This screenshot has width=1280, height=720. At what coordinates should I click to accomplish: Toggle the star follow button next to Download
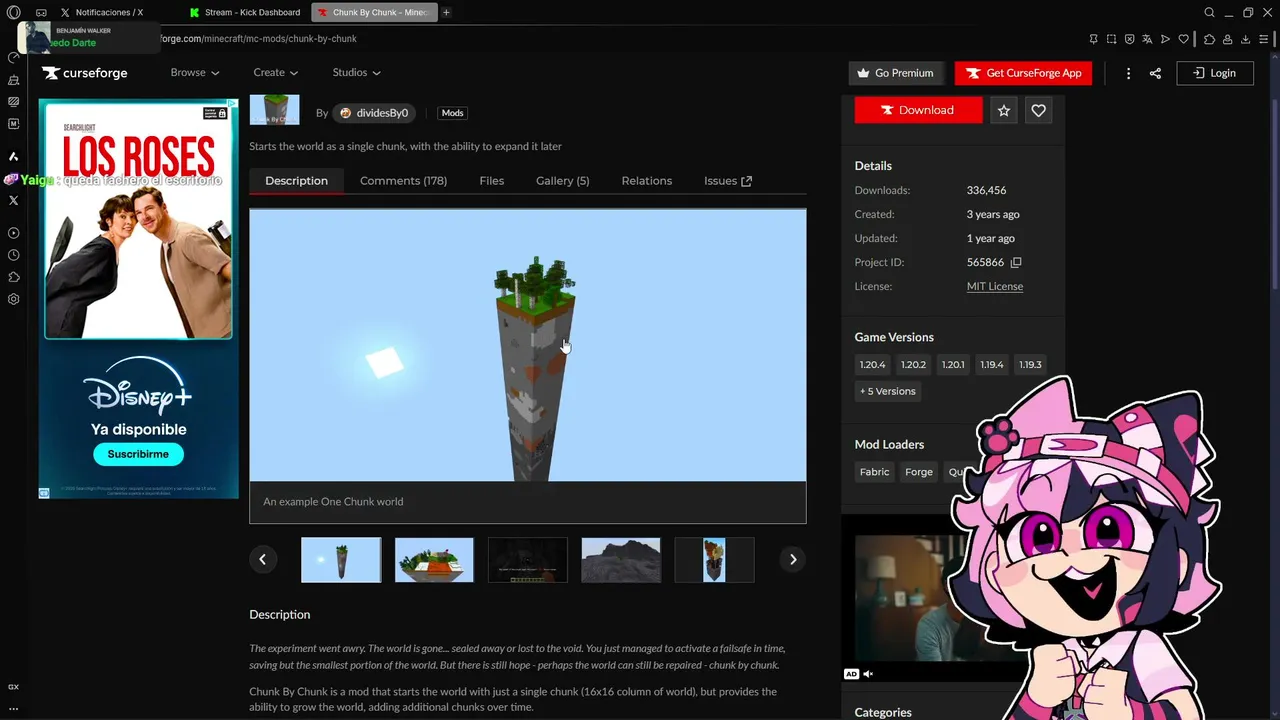tap(1004, 111)
